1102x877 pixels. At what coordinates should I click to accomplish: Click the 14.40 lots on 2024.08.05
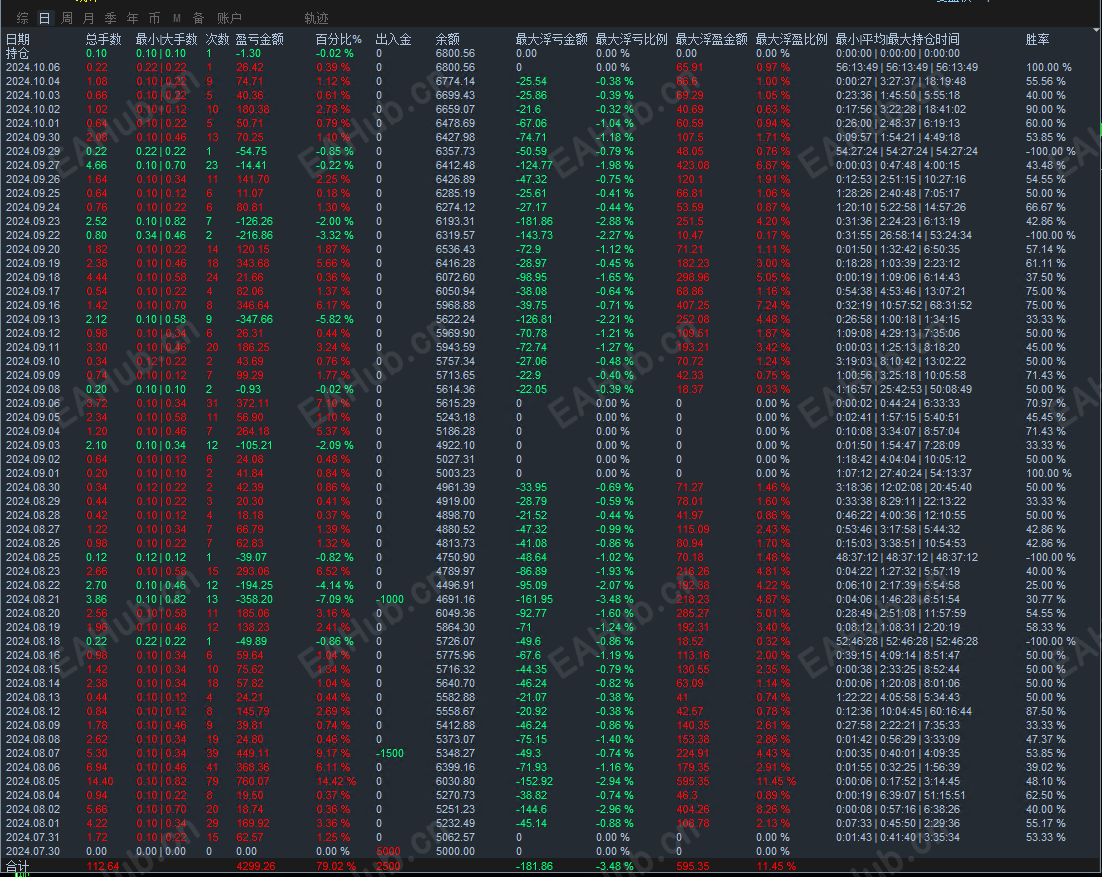pyautogui.click(x=100, y=781)
